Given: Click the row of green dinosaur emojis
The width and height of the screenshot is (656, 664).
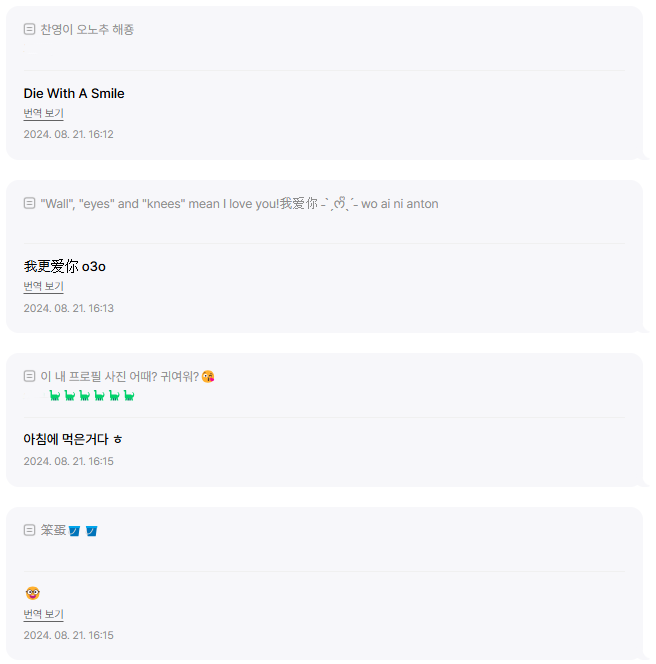Looking at the screenshot, I should 91,396.
